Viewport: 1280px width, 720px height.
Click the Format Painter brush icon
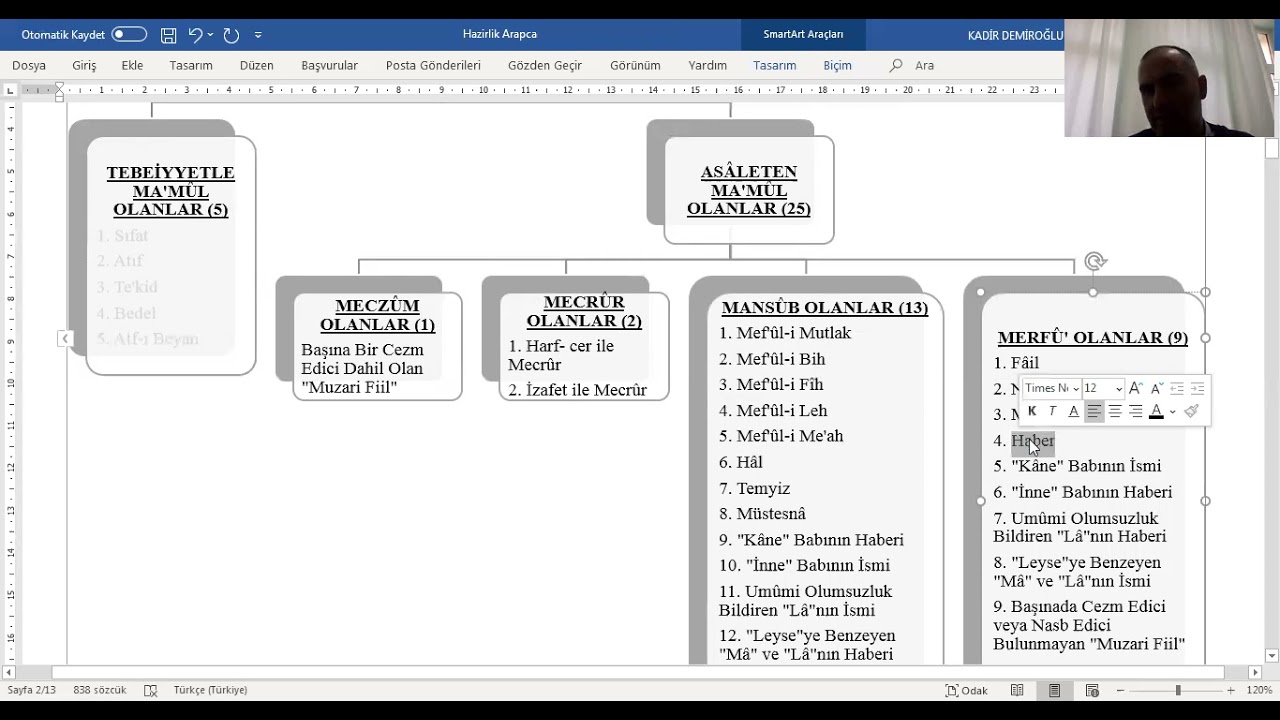click(x=1191, y=411)
